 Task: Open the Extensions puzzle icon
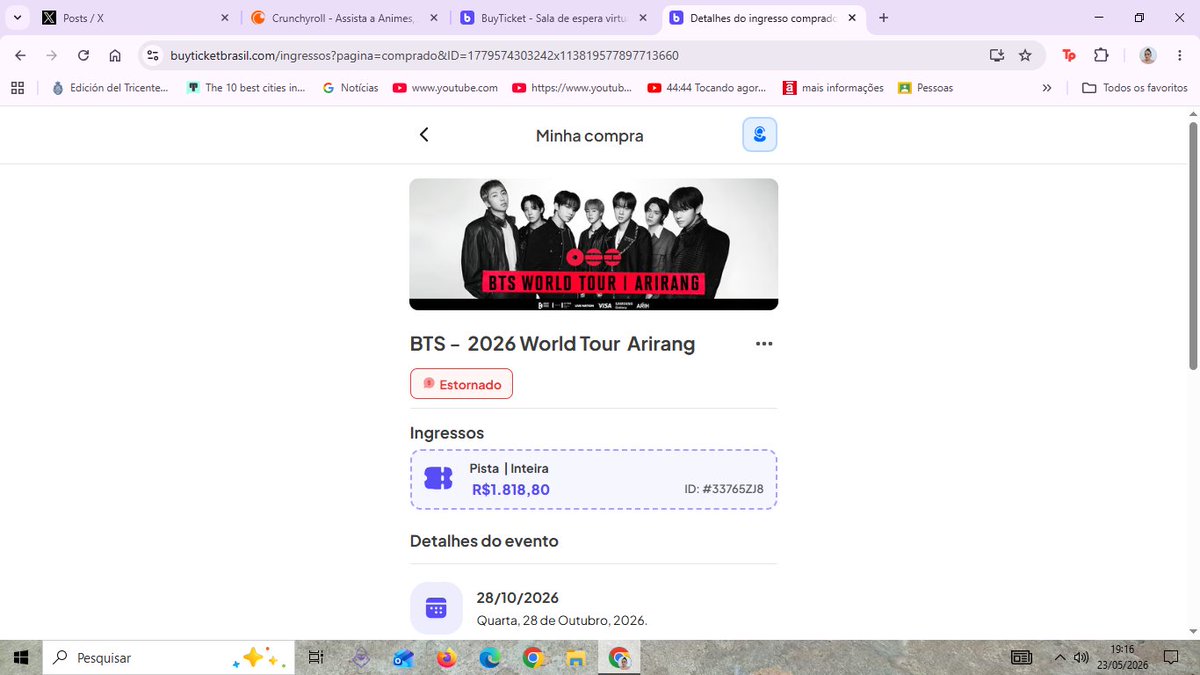[1101, 55]
